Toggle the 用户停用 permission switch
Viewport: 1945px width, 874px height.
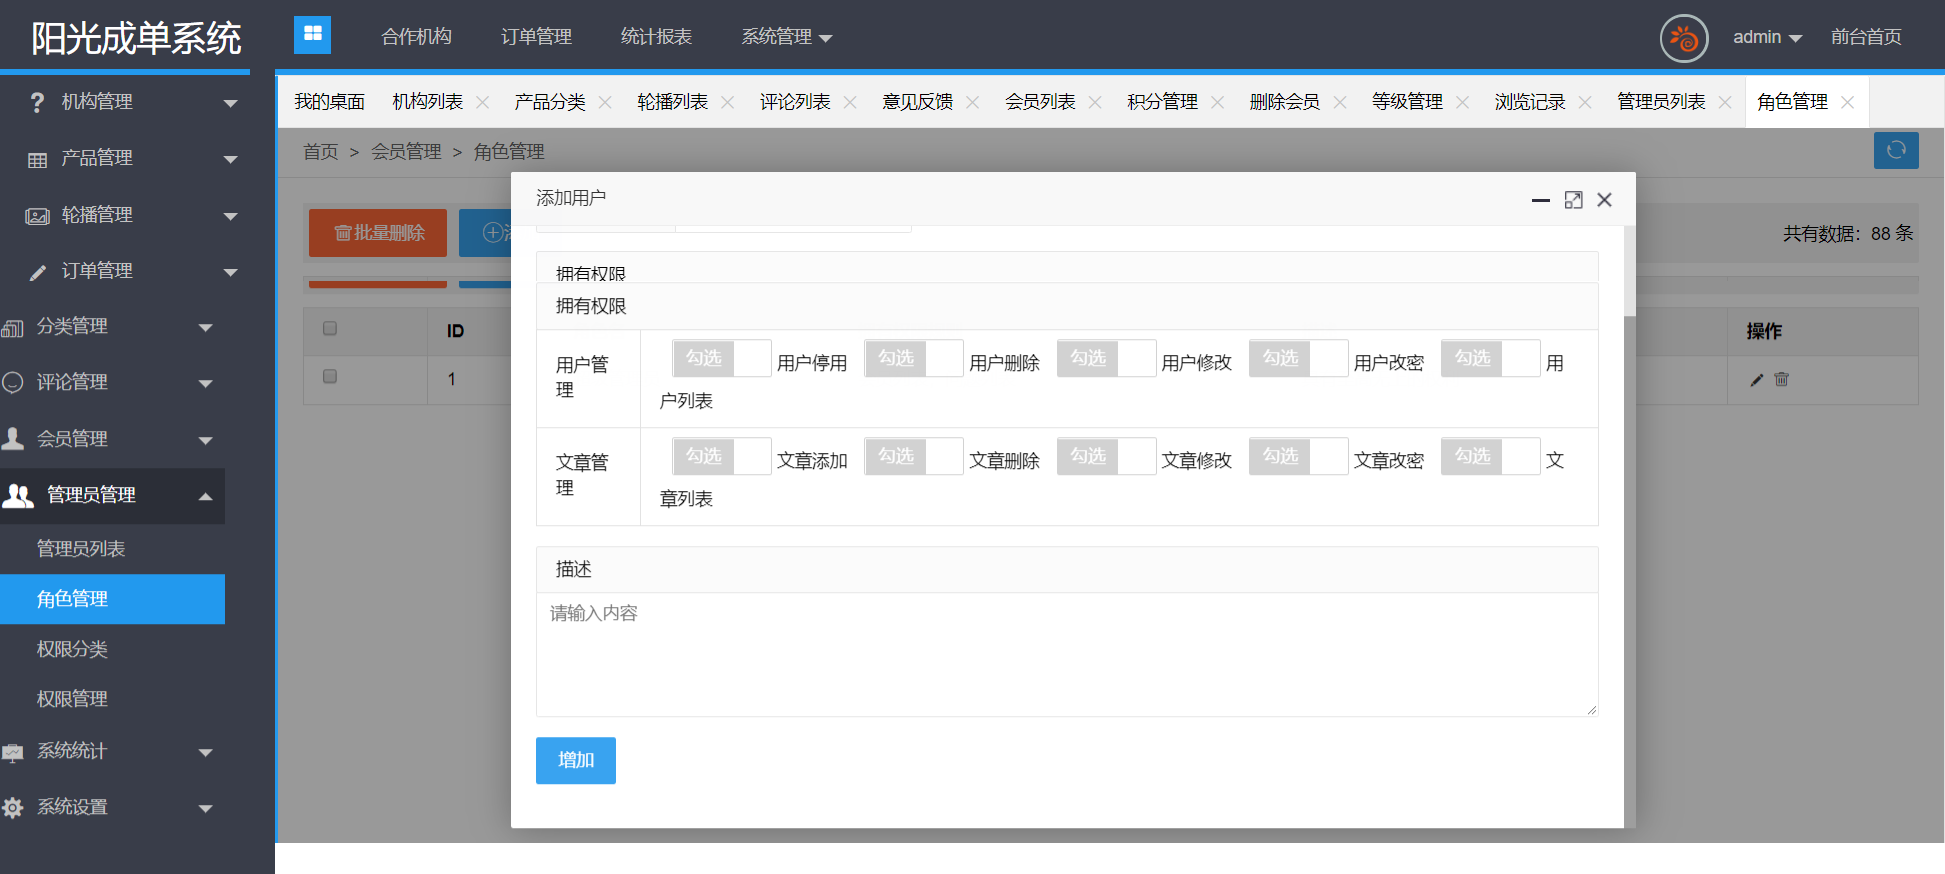click(x=721, y=358)
